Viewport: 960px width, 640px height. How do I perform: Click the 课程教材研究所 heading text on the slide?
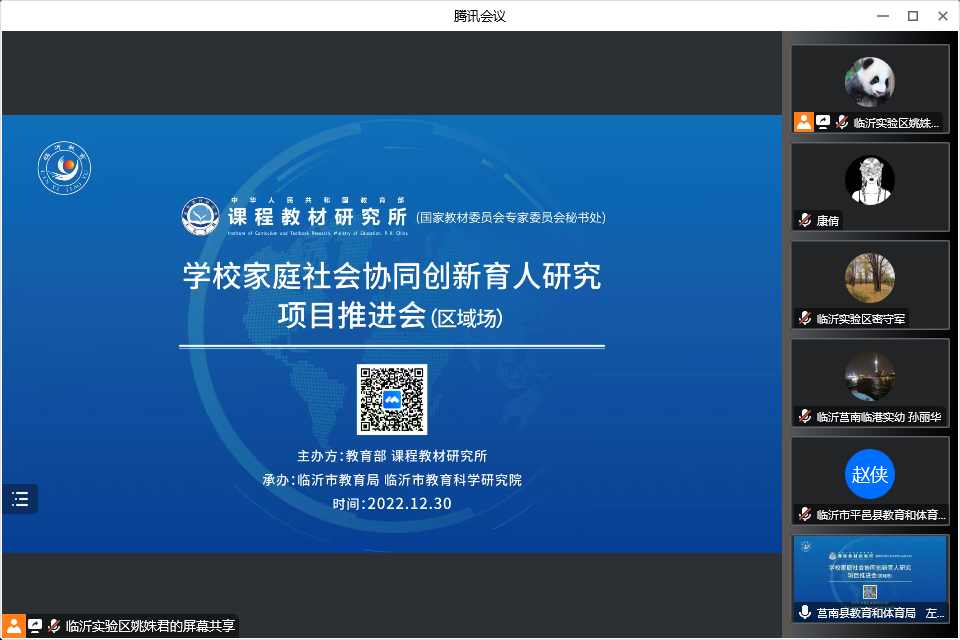point(317,217)
